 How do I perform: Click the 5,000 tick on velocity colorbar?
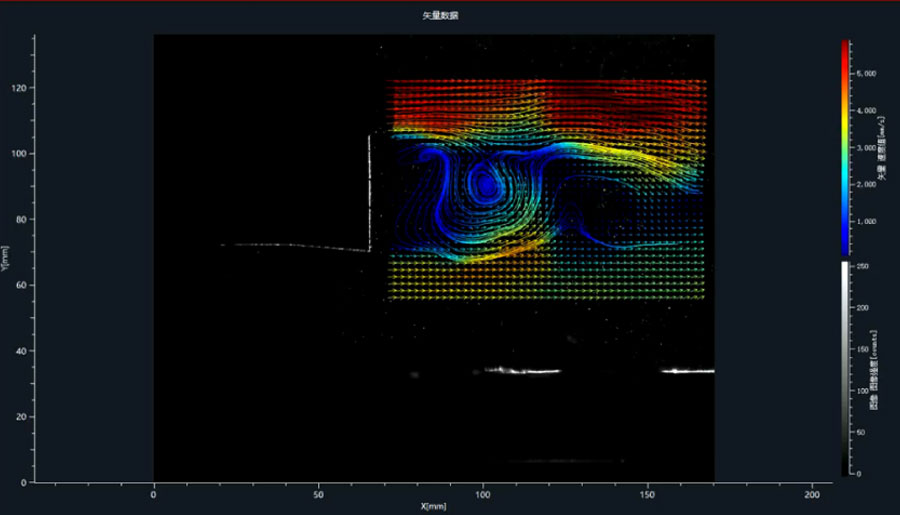coord(865,74)
